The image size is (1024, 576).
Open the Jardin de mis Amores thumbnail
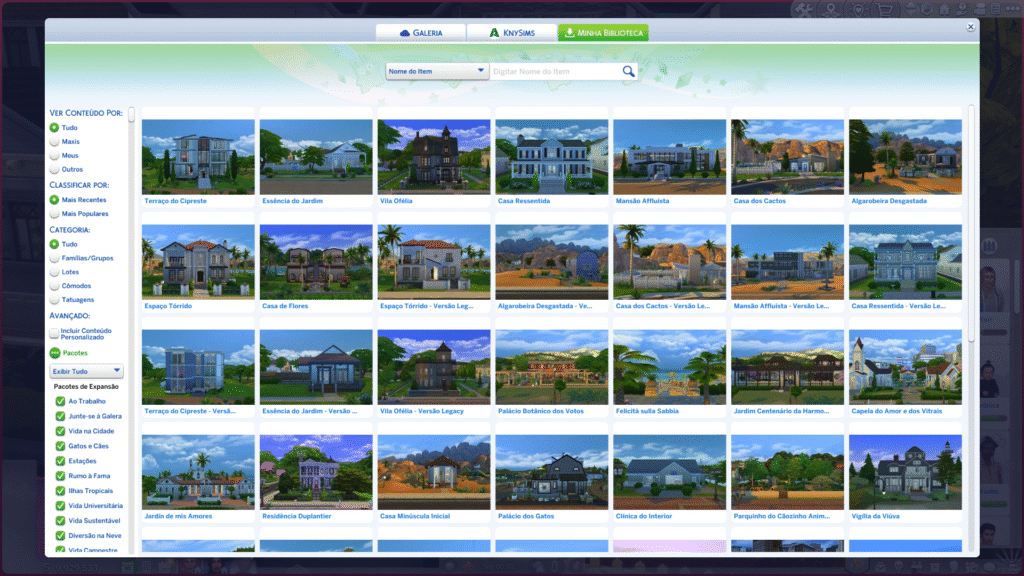tap(198, 472)
